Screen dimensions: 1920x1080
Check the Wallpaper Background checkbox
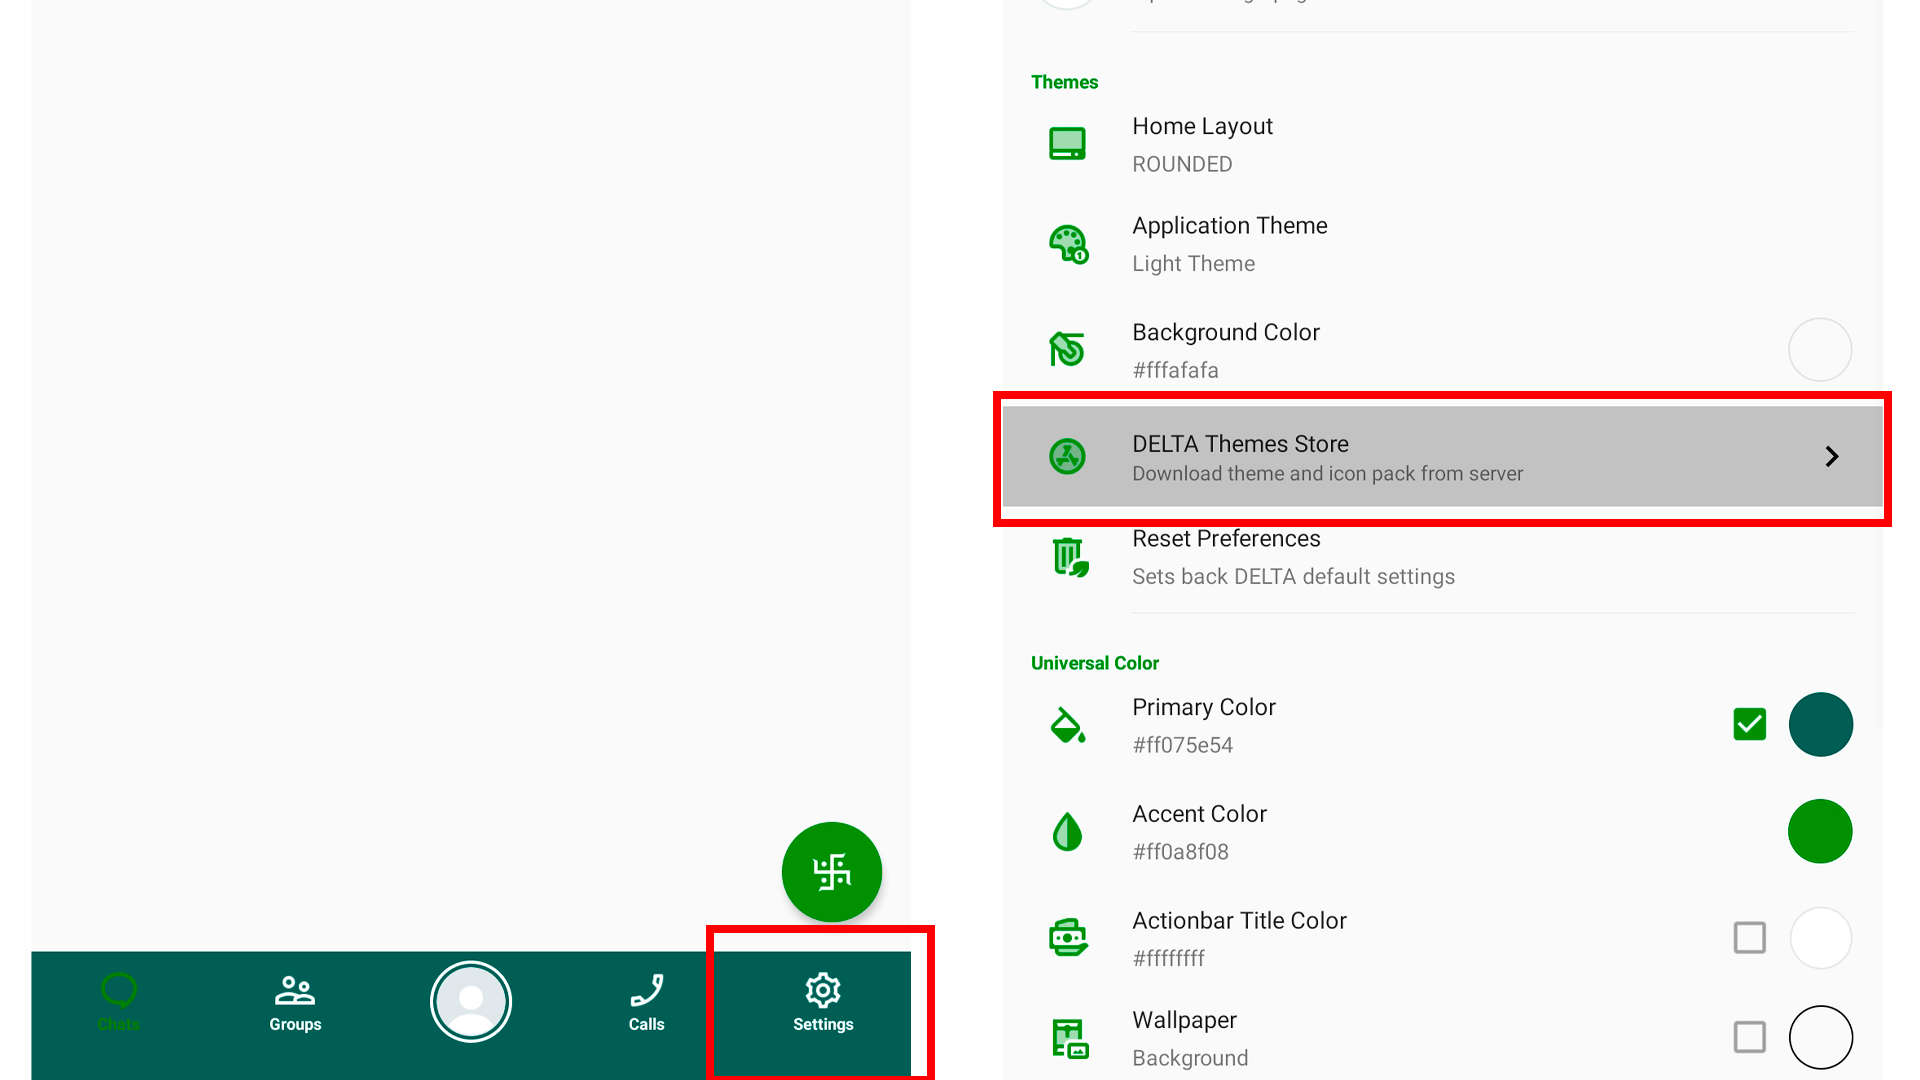[x=1749, y=1037]
